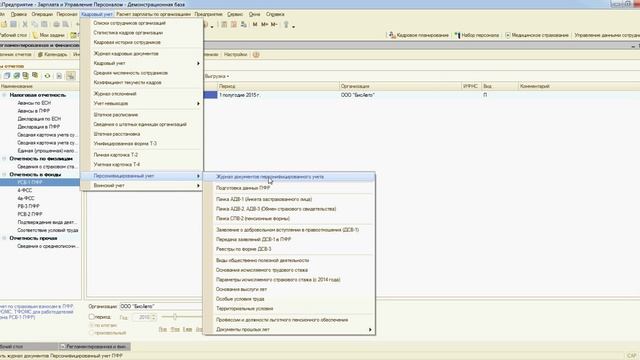Screen dimensions: 640x360
Task: Click the scissors Cut icon in toolbar
Action: point(25,24)
